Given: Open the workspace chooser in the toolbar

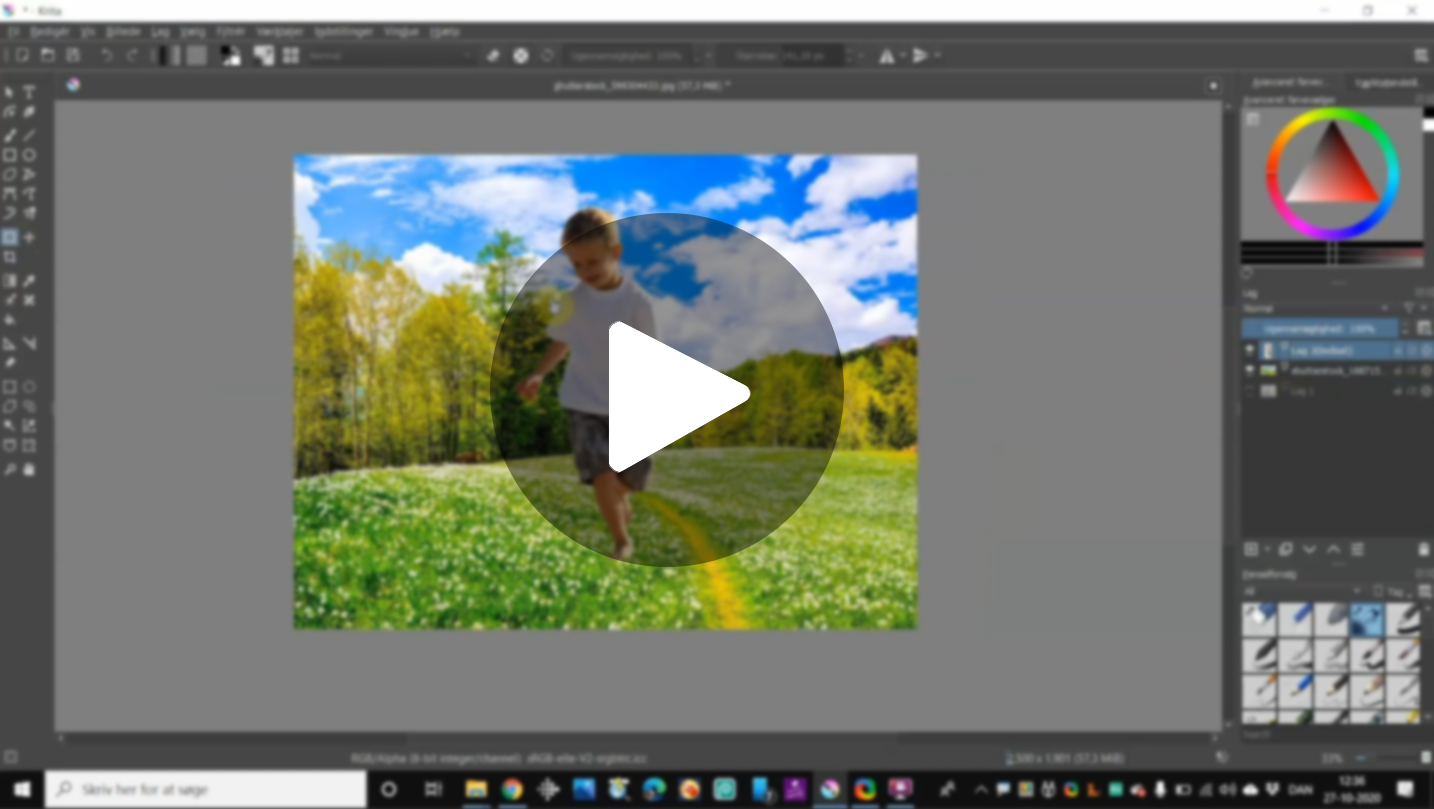Looking at the screenshot, I should click(1421, 56).
